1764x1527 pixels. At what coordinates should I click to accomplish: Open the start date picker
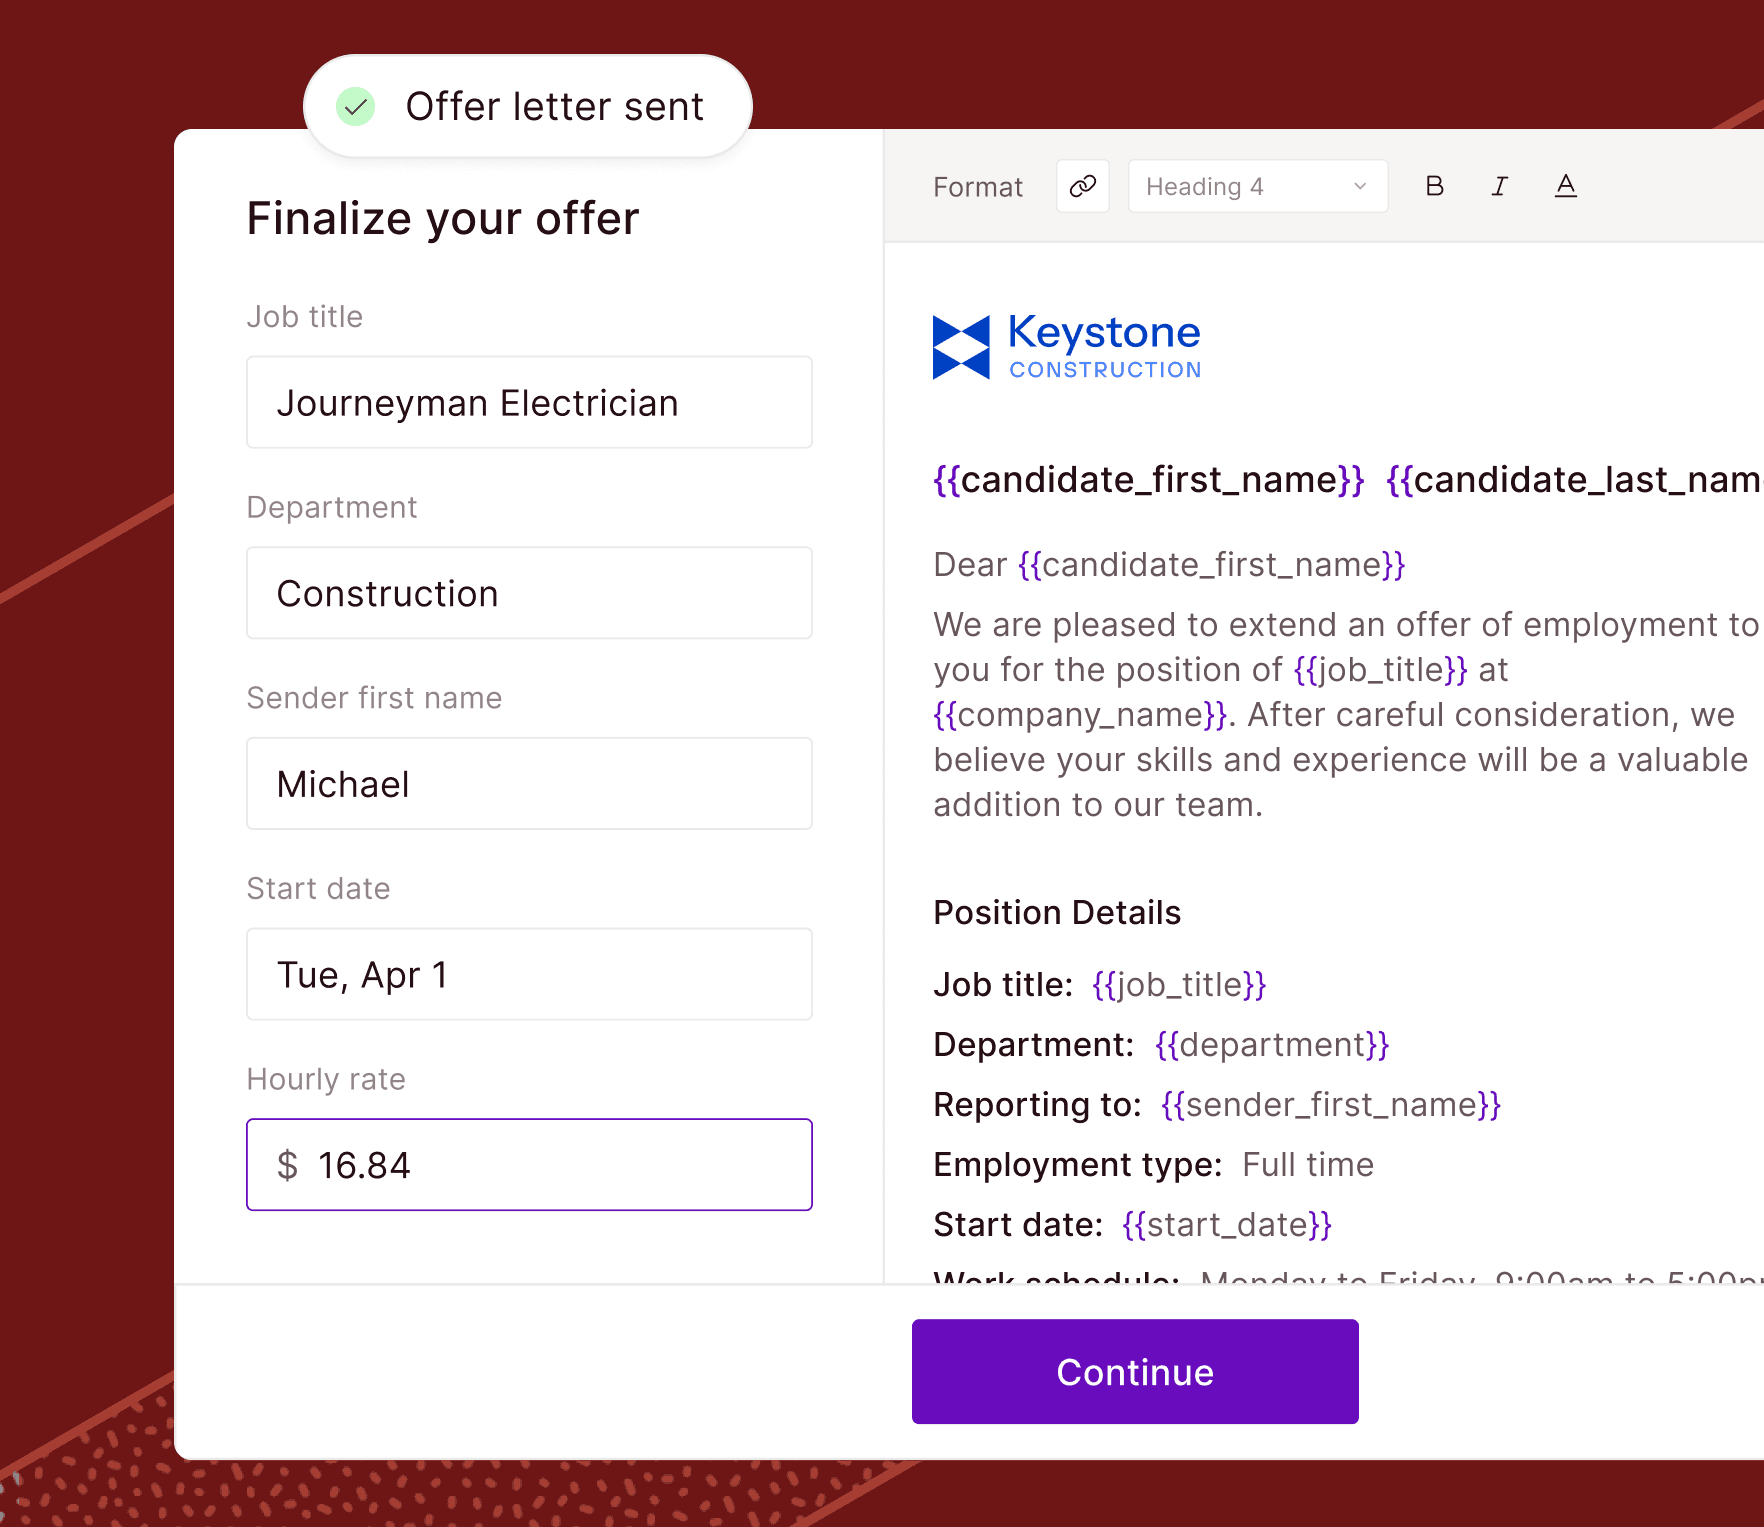tap(529, 974)
